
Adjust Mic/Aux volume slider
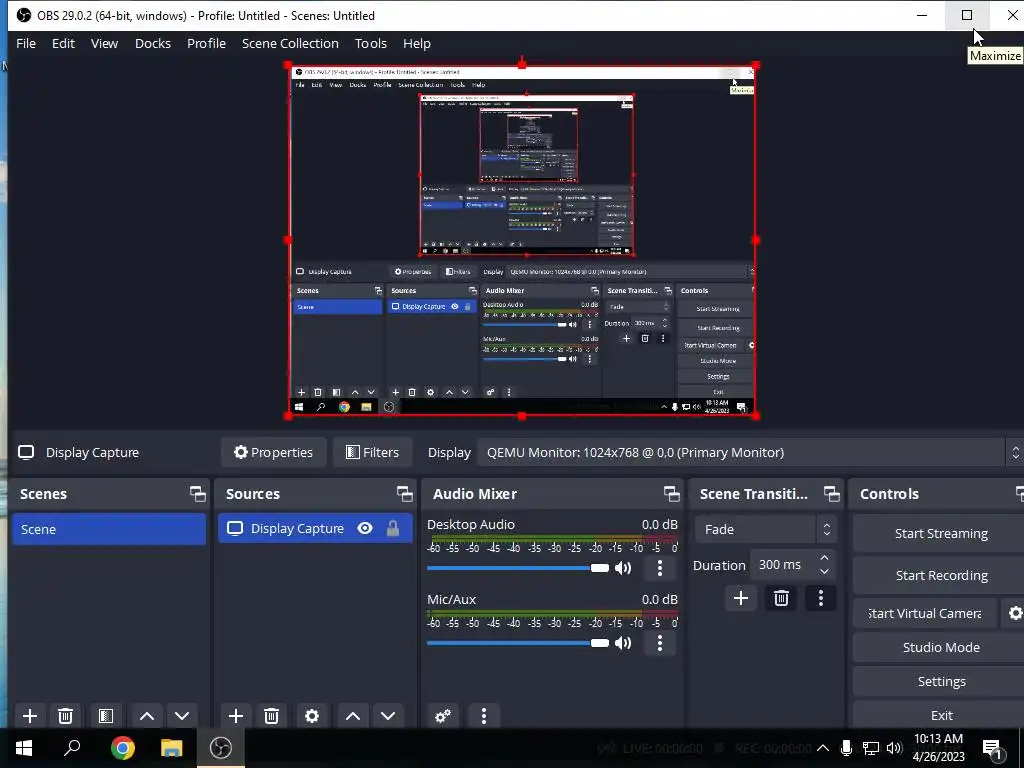click(x=517, y=643)
